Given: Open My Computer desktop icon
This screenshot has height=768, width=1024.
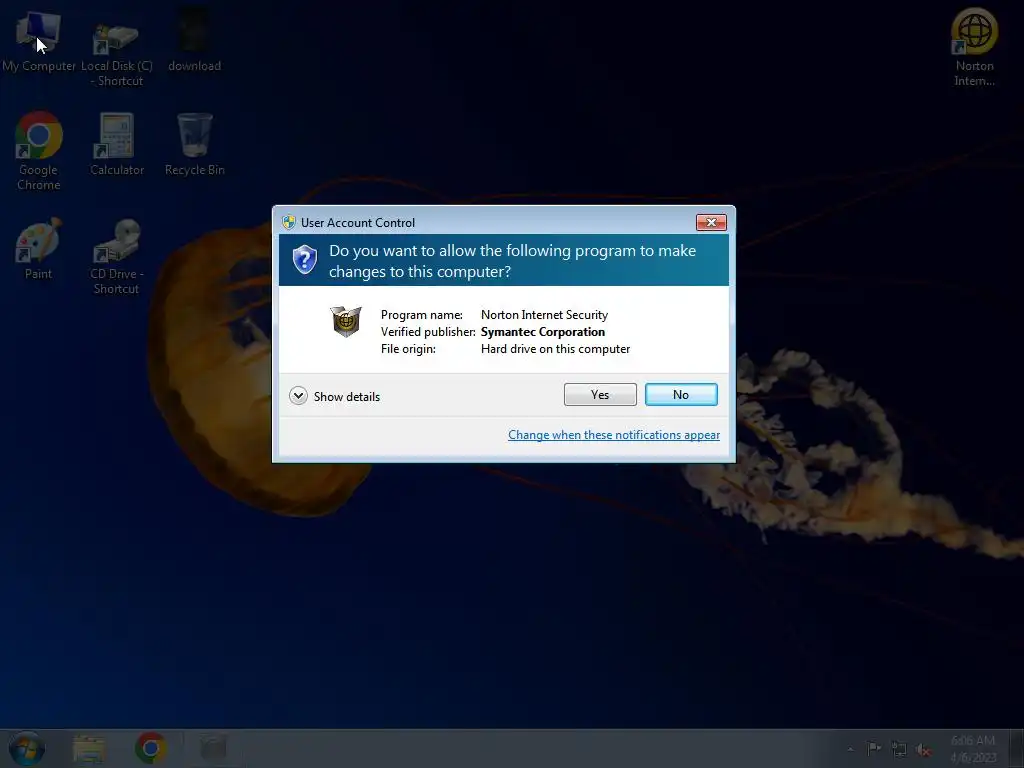Looking at the screenshot, I should tap(39, 40).
